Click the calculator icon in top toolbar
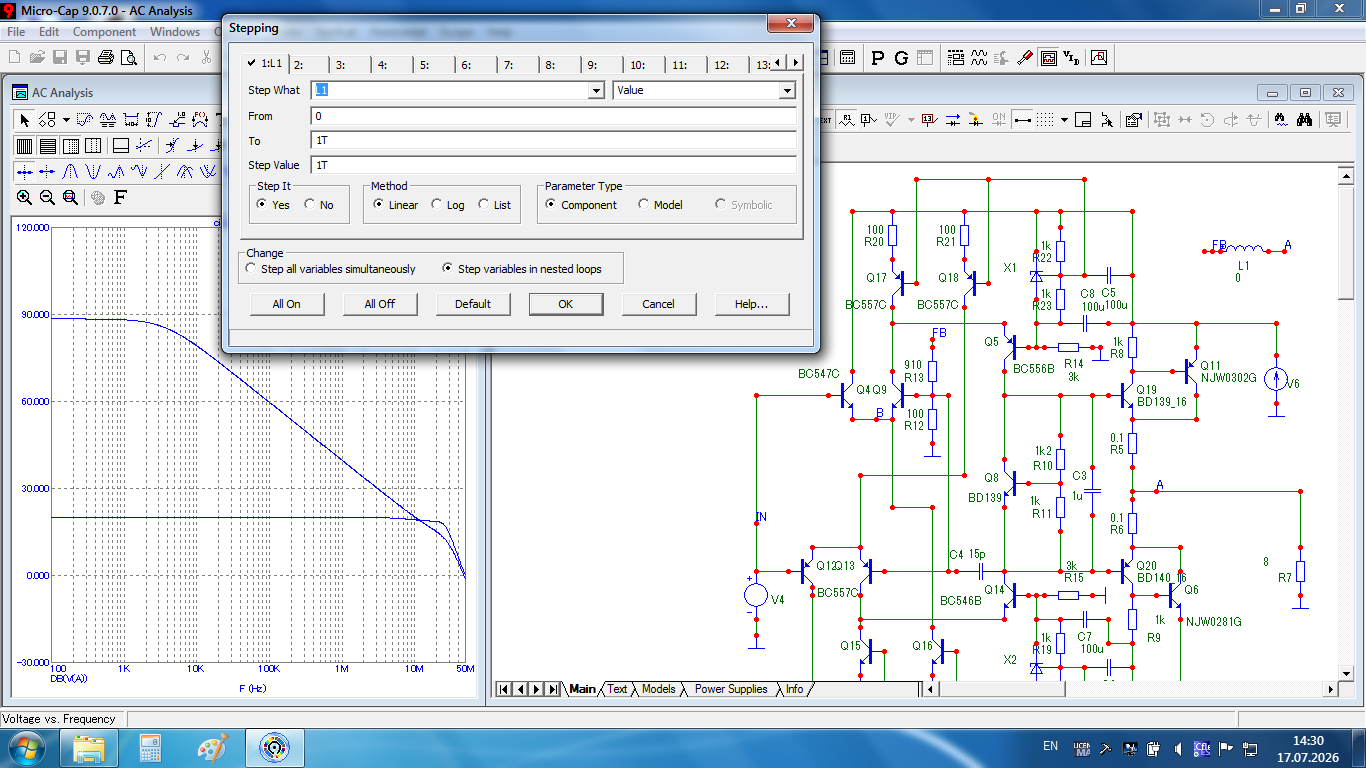Image resolution: width=1366 pixels, height=768 pixels. (x=848, y=58)
